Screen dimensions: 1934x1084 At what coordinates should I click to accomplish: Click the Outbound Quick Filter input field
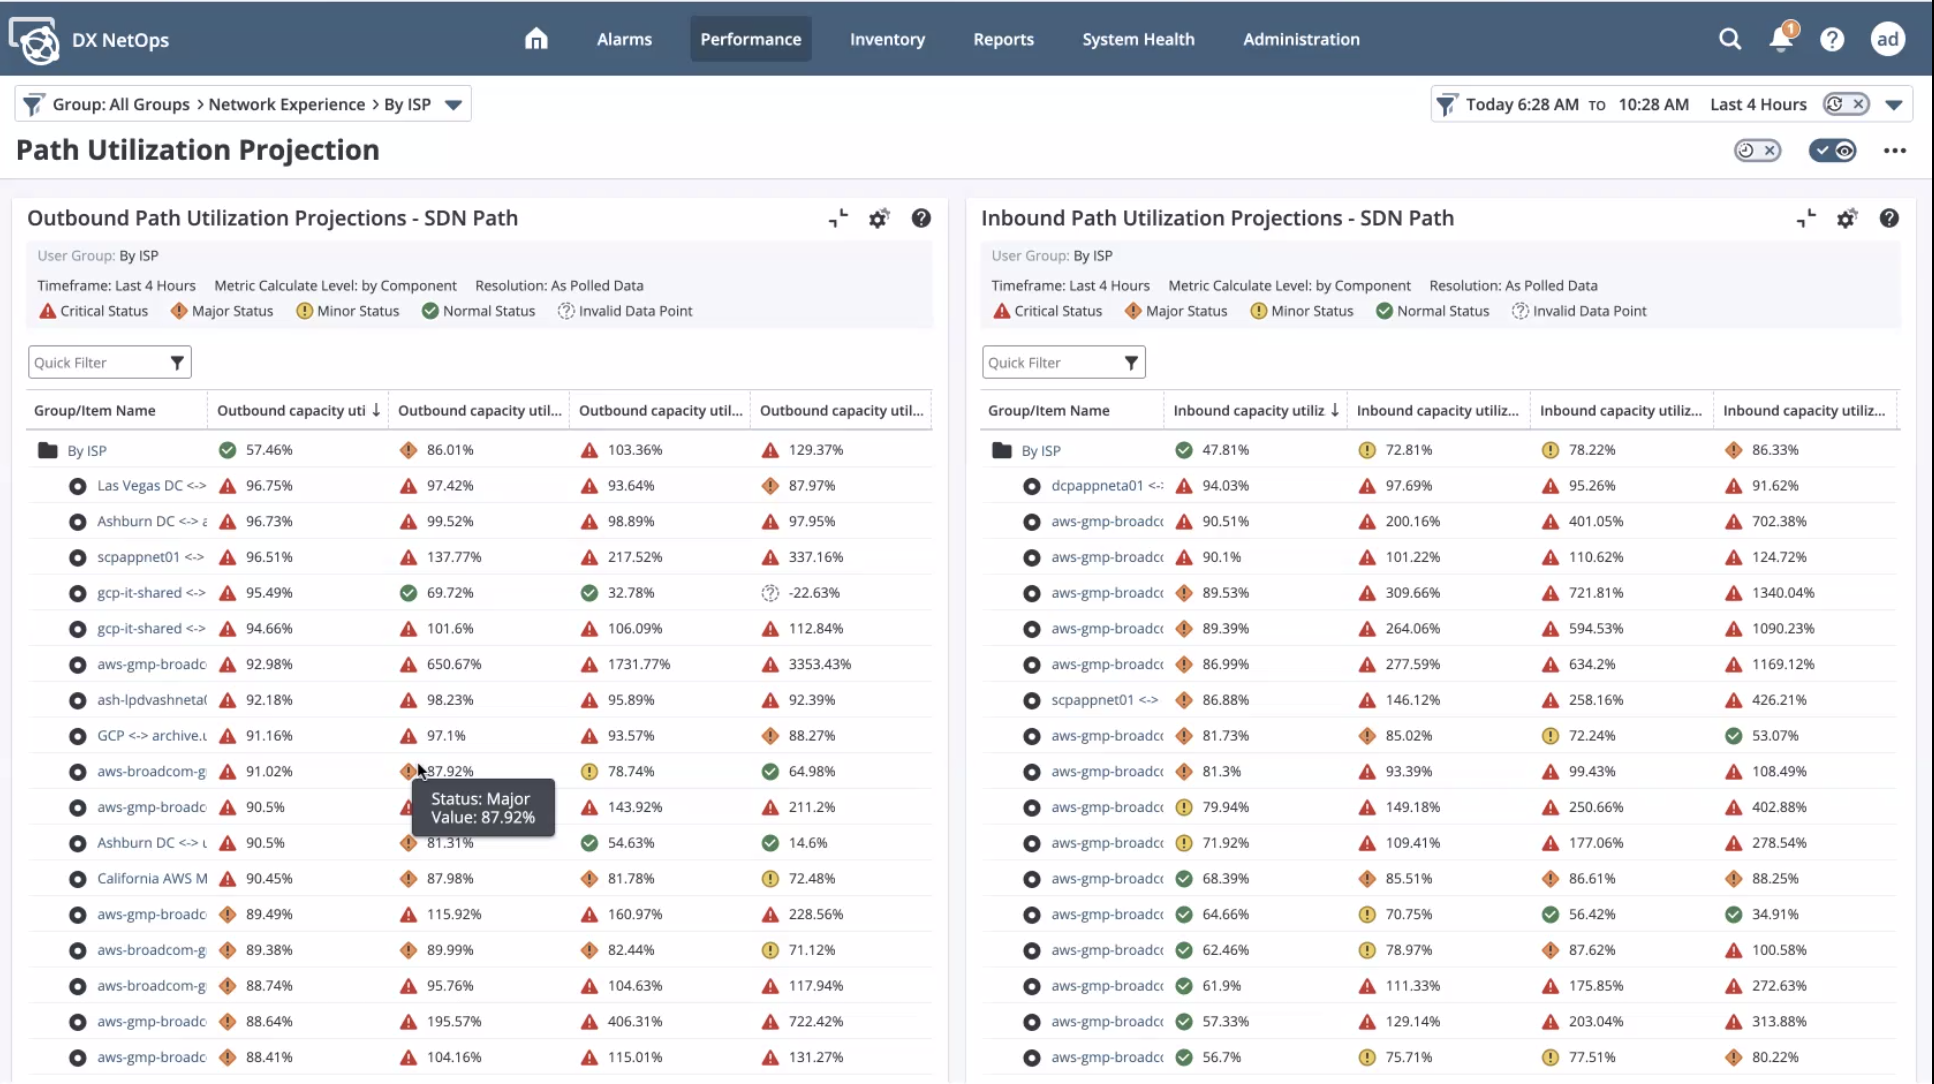coord(96,363)
